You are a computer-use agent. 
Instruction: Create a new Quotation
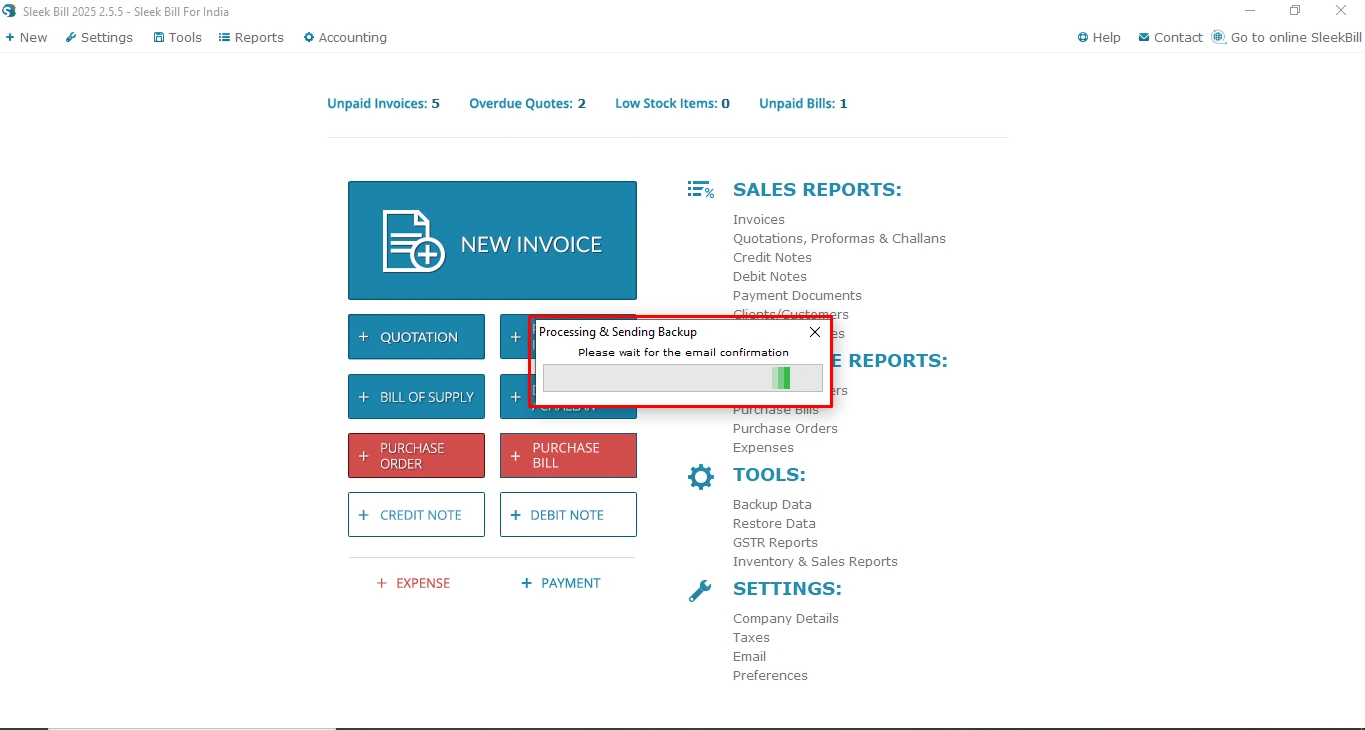[416, 337]
